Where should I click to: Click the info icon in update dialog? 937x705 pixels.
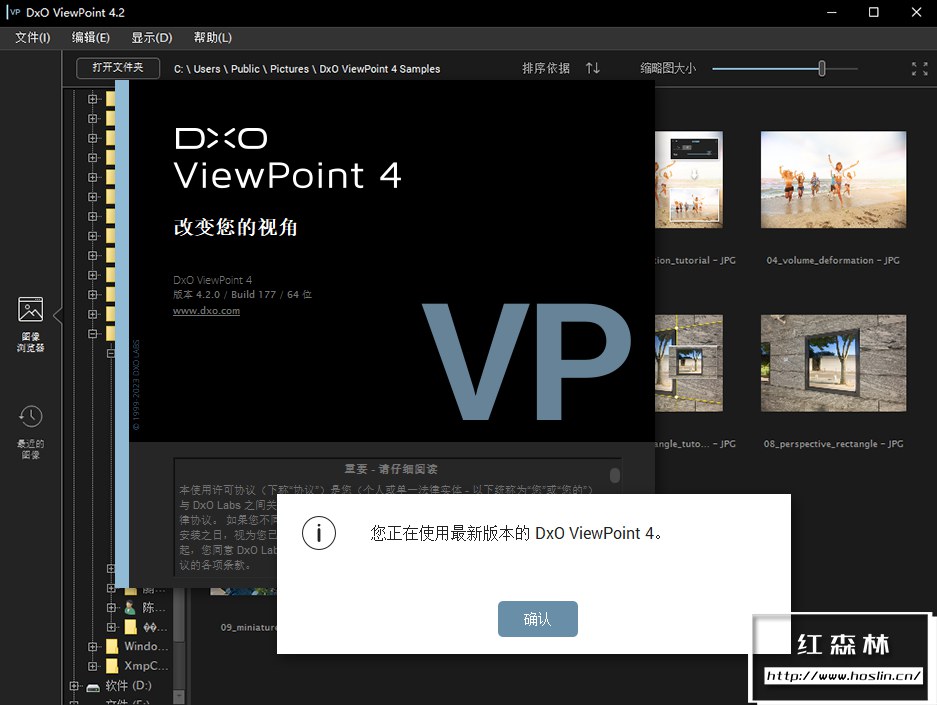[319, 533]
